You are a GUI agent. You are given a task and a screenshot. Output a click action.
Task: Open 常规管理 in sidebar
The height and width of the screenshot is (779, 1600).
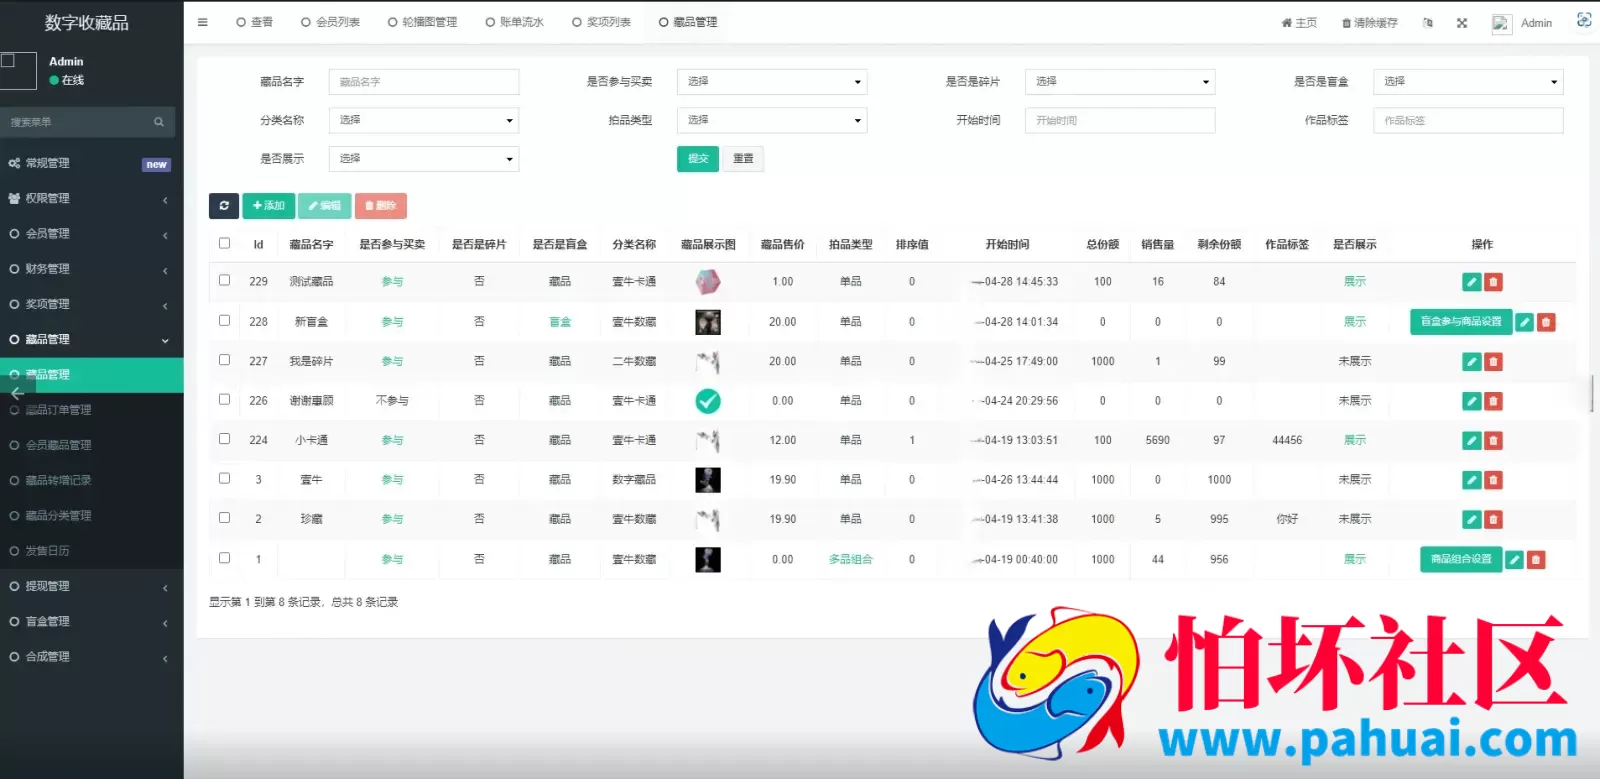pyautogui.click(x=92, y=163)
